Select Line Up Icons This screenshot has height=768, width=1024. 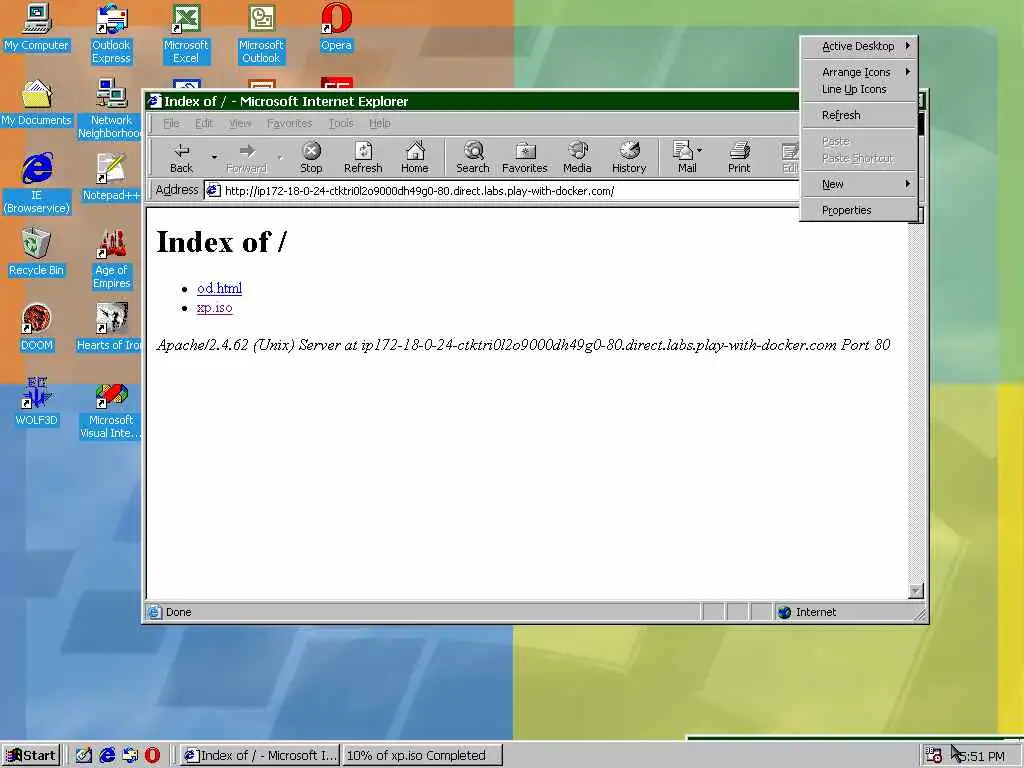pos(859,89)
